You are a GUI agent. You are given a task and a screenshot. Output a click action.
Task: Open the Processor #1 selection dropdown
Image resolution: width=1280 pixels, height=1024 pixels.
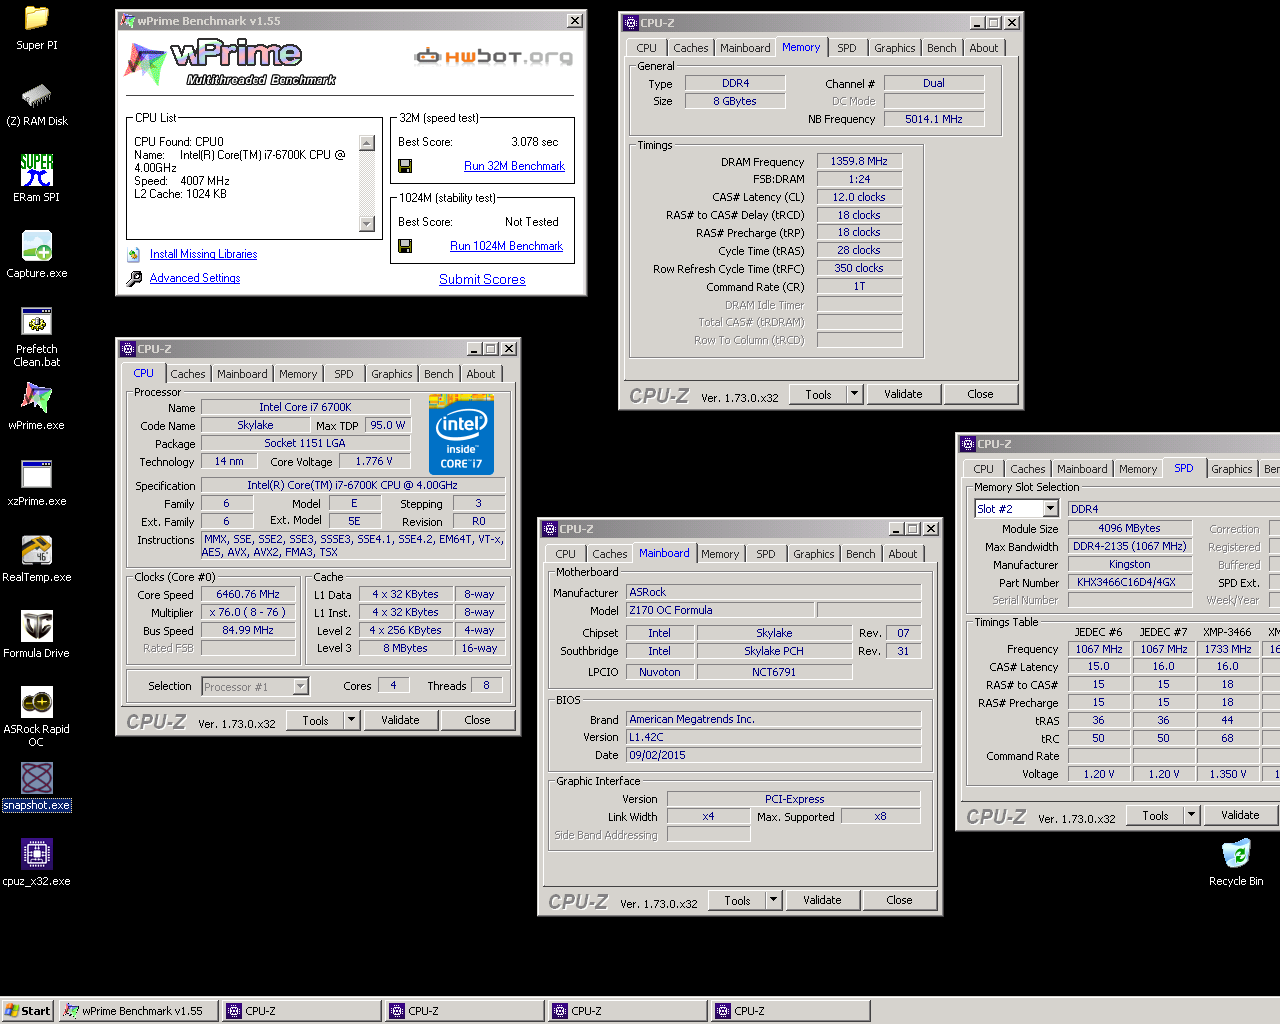[x=300, y=686]
